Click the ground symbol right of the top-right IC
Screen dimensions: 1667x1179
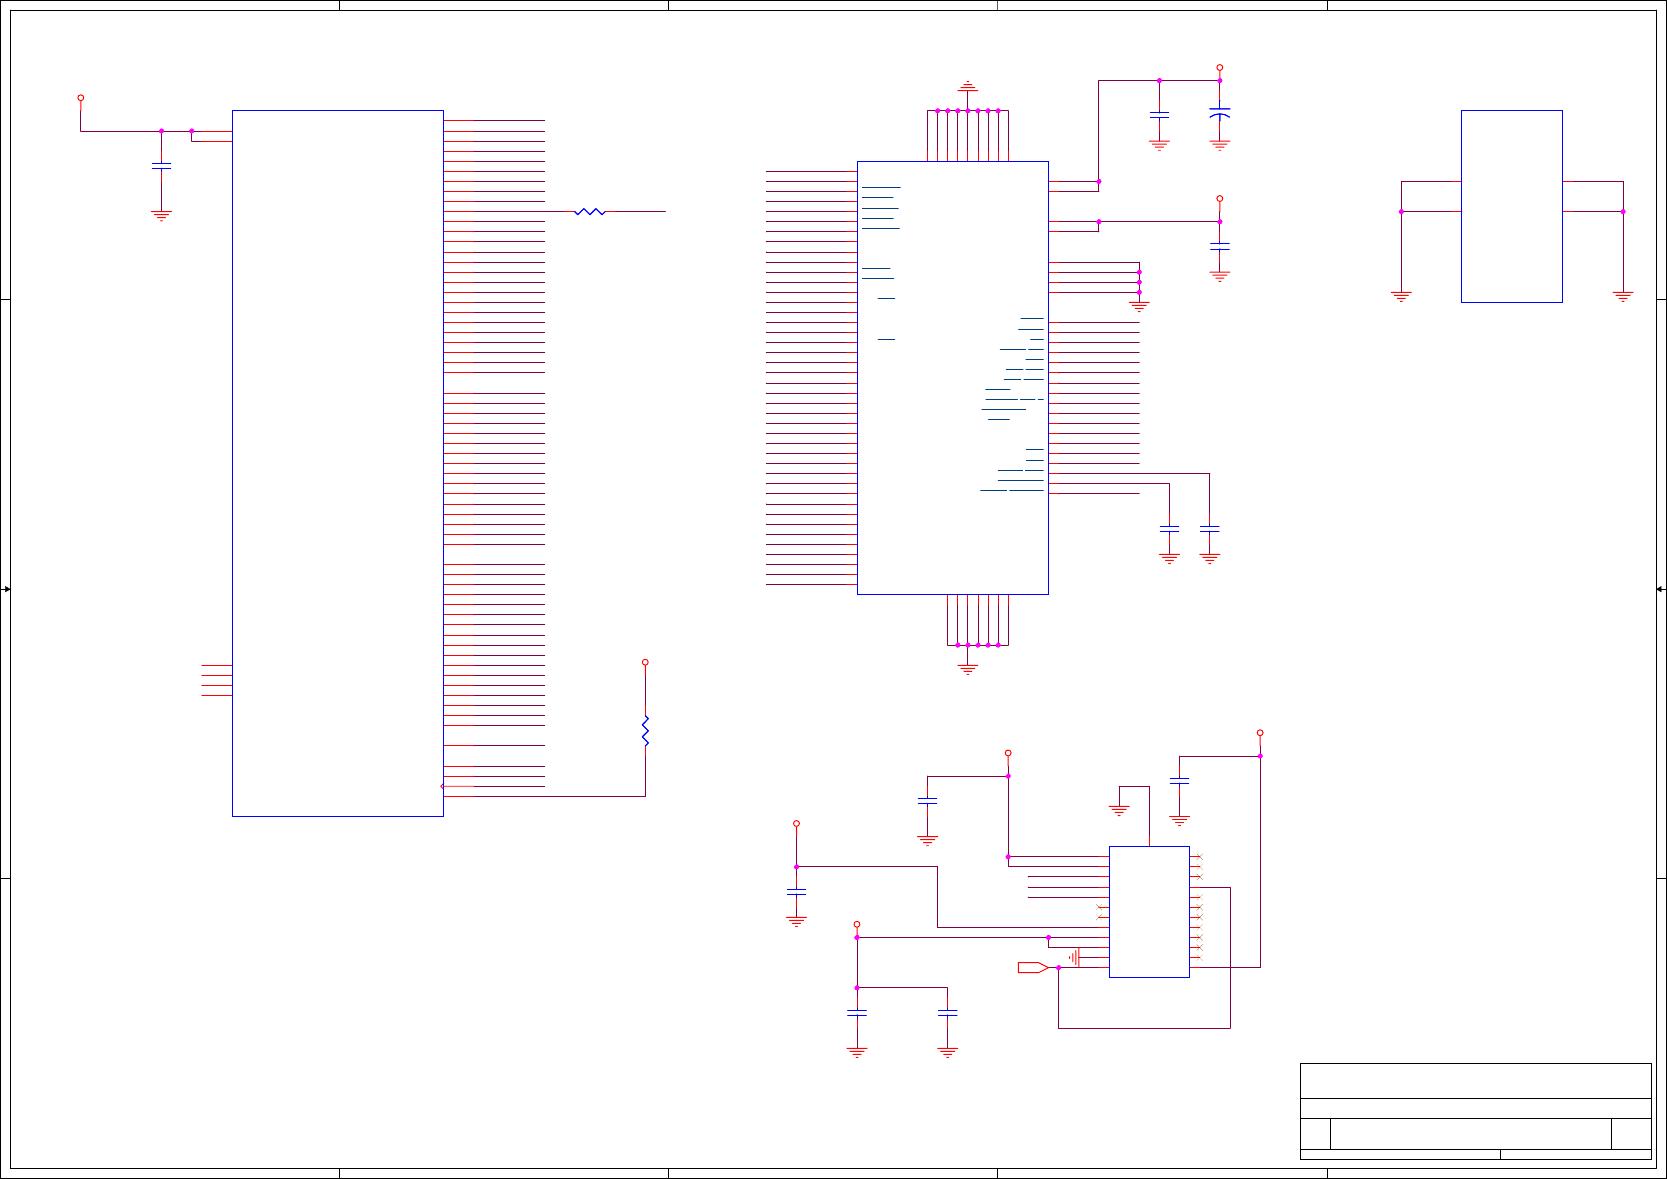point(1623,296)
